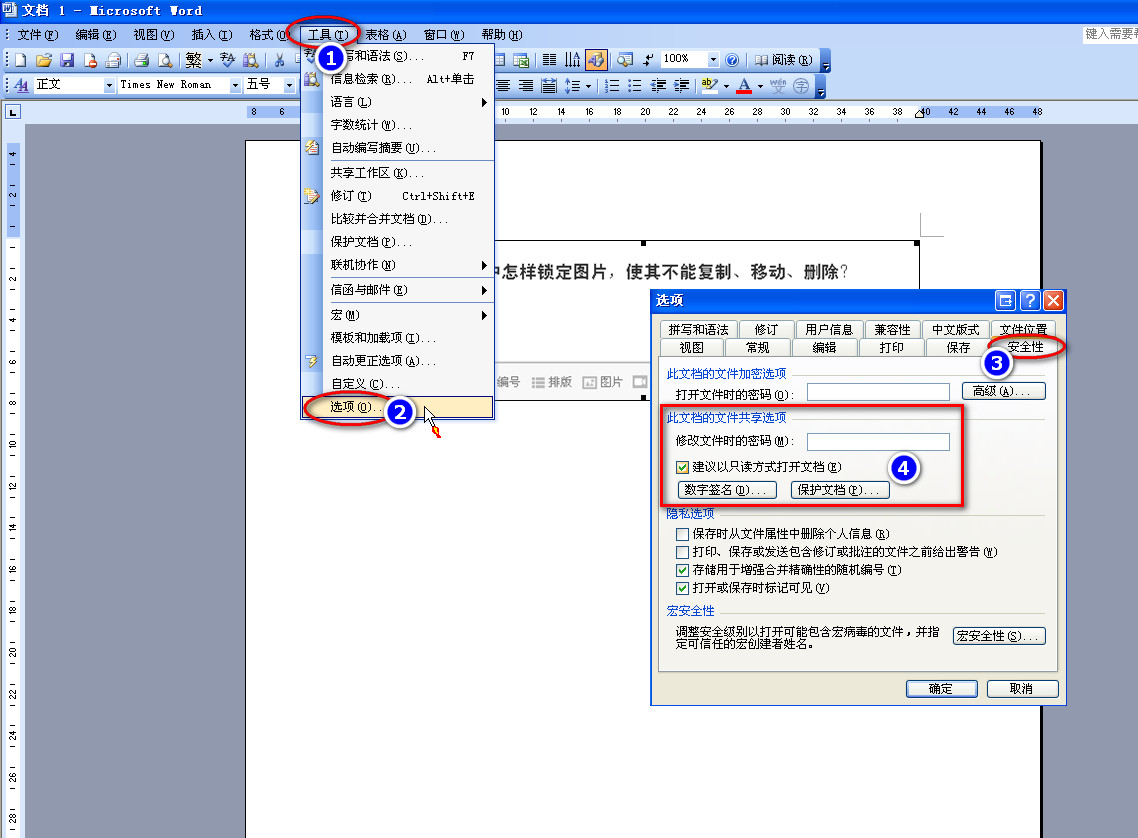Open the Times New Roman font dropdown
The width and height of the screenshot is (1138, 838).
pyautogui.click(x=234, y=84)
